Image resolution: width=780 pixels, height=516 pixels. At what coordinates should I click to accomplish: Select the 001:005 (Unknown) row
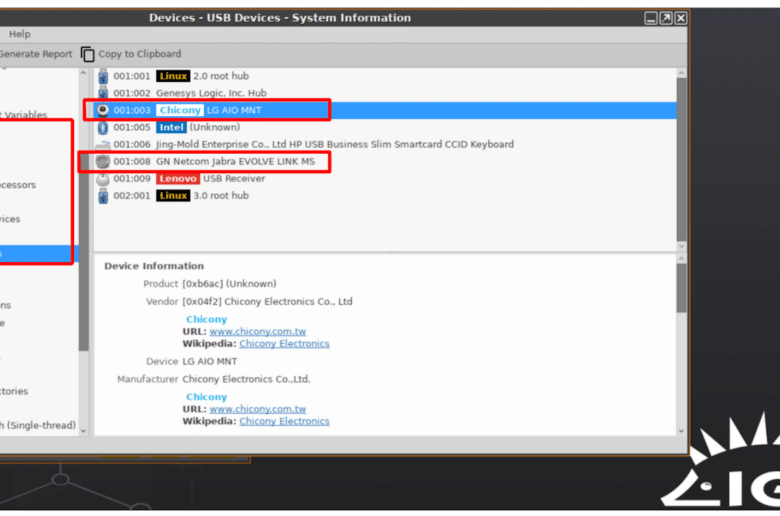(x=385, y=127)
